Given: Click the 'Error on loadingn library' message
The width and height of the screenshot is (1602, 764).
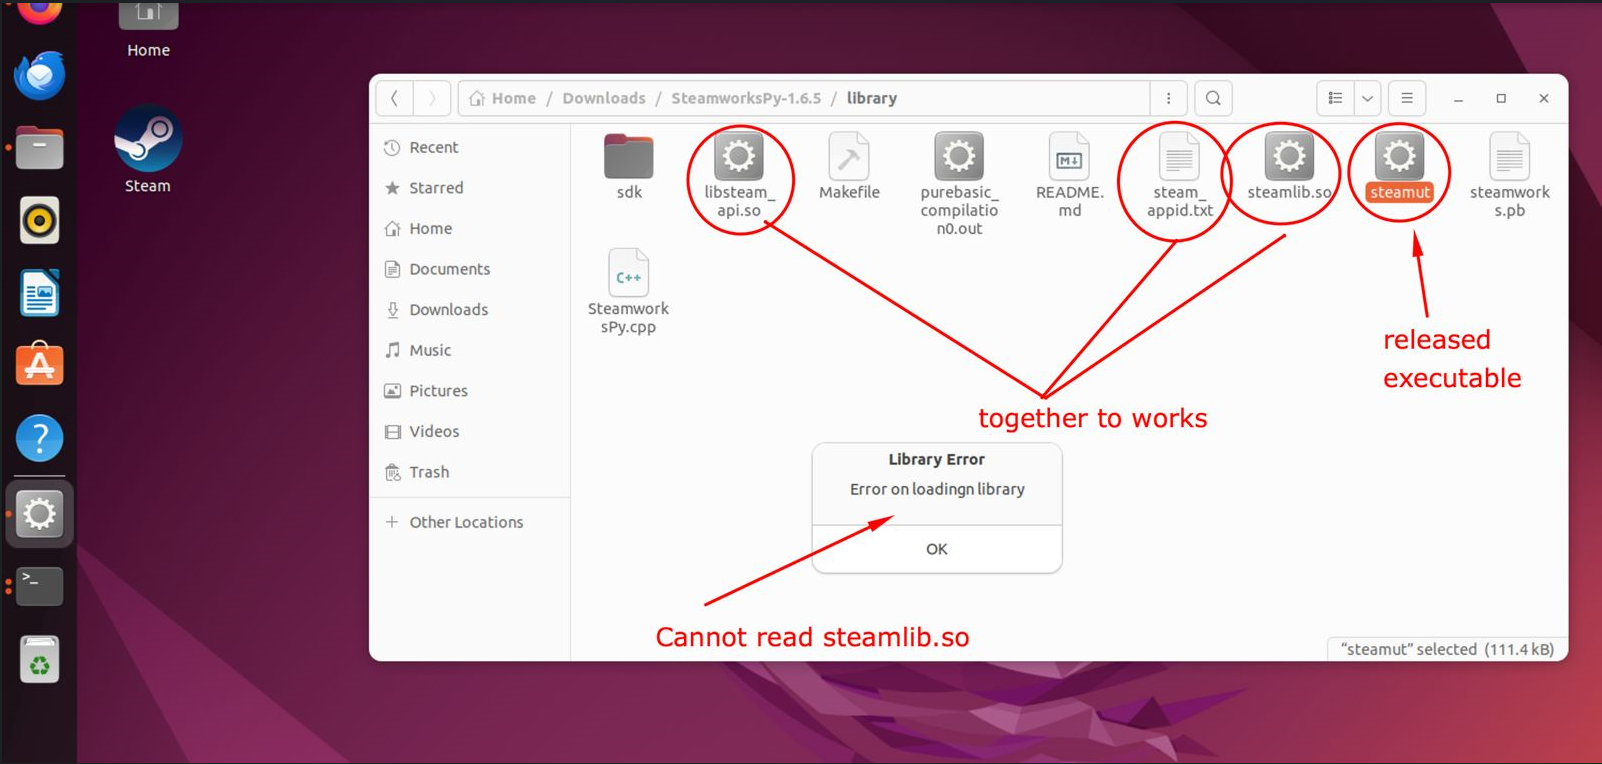Looking at the screenshot, I should [x=937, y=489].
